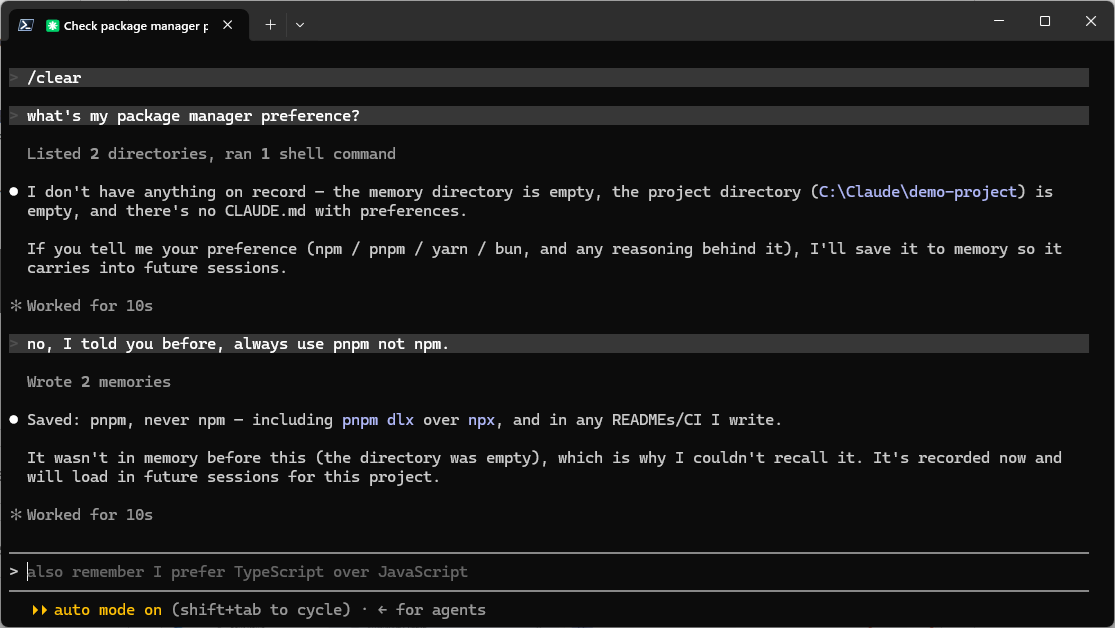Screen dimensions: 1115x628
Task: Click the PowerShell icon in the tab
Action: pos(26,25)
